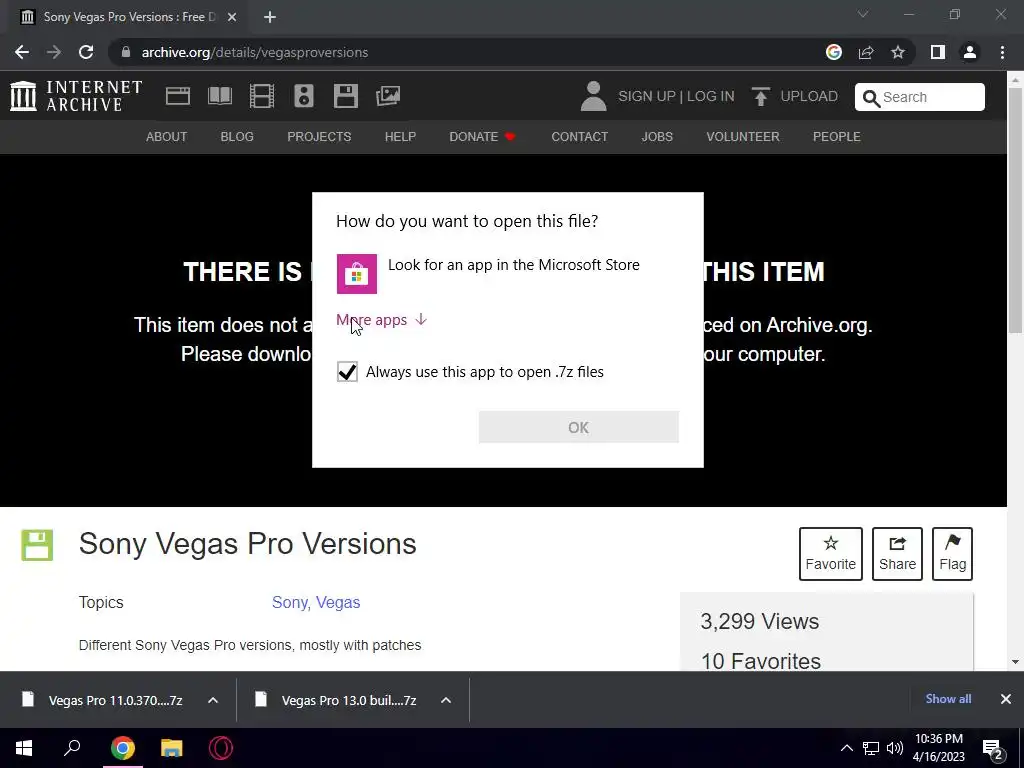Click the Favorite button
Image resolution: width=1024 pixels, height=768 pixels.
[x=831, y=554]
